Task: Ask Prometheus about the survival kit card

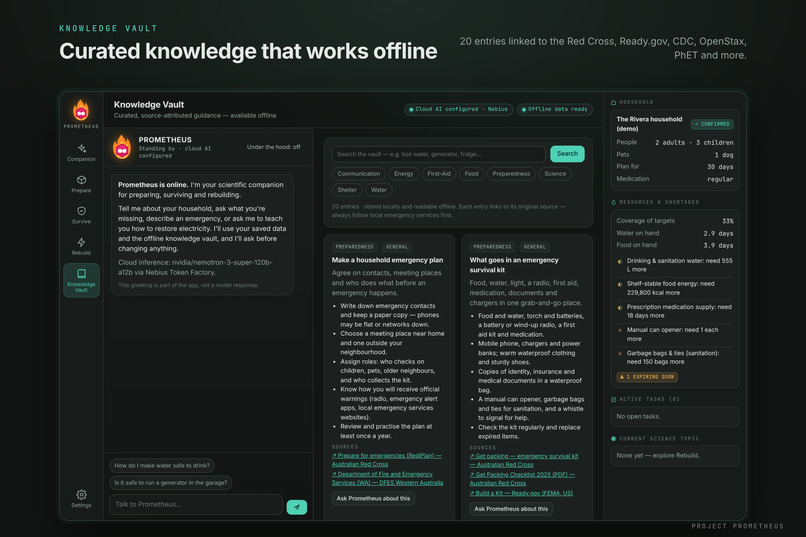Action: [x=511, y=509]
